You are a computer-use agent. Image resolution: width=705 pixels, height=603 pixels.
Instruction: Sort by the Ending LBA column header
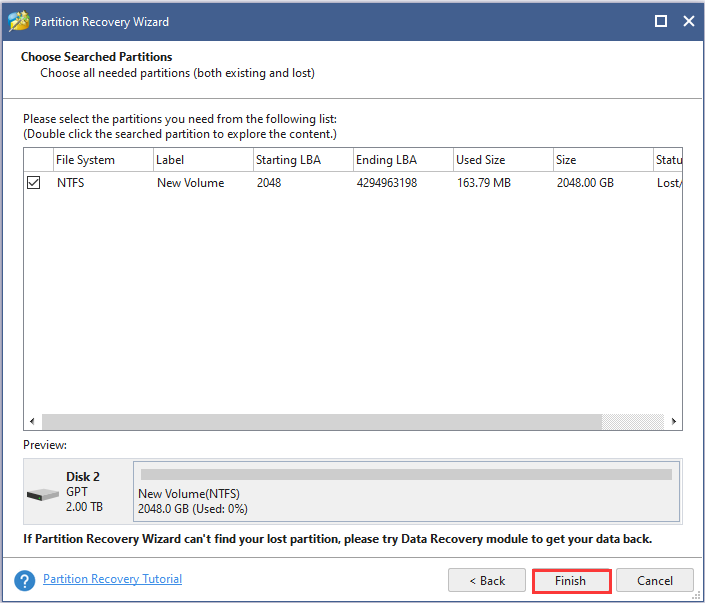[x=403, y=160]
